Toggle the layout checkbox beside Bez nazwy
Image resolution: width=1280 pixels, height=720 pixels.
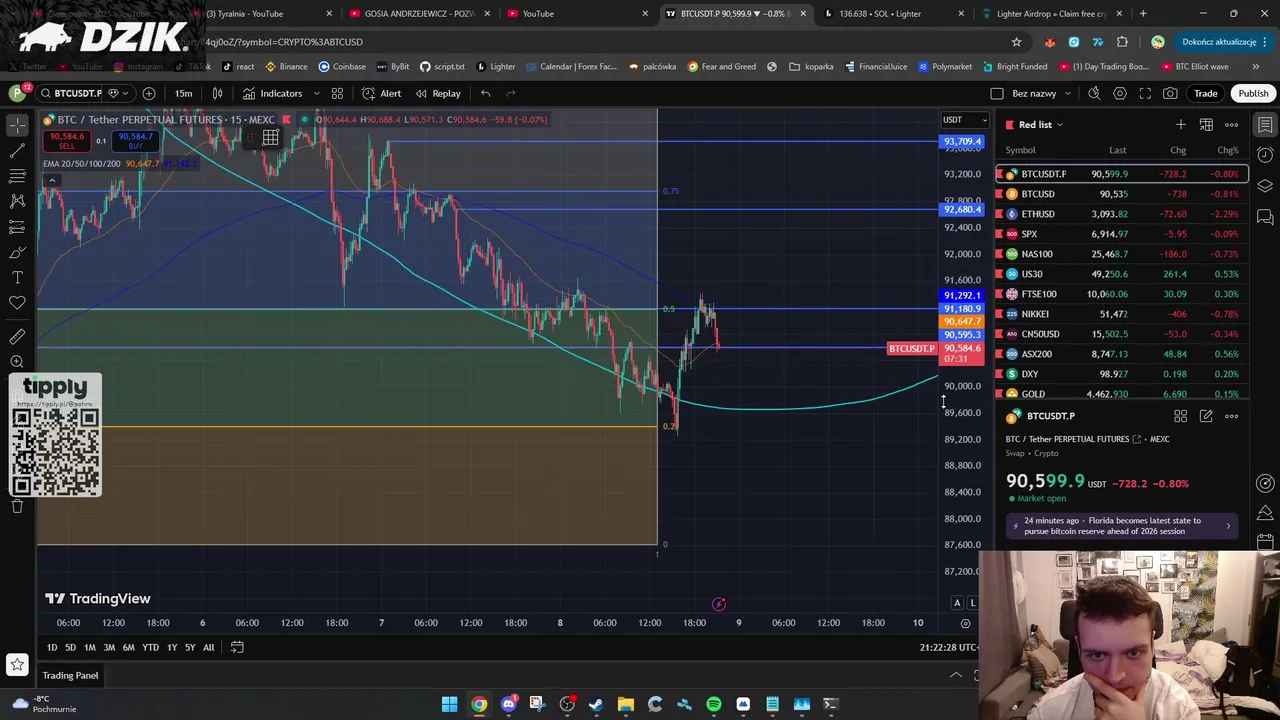pyautogui.click(x=997, y=93)
